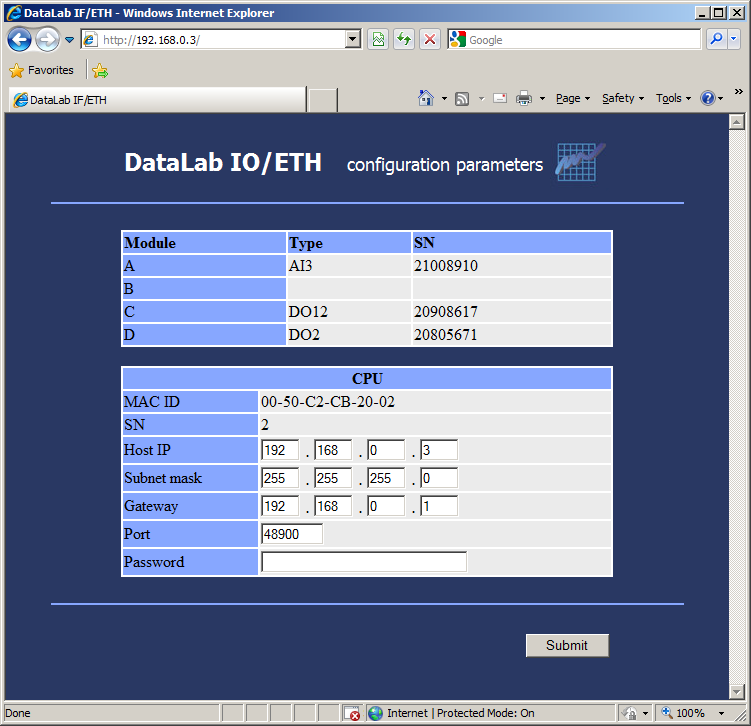Click the RSS feeds icon

[x=462, y=98]
